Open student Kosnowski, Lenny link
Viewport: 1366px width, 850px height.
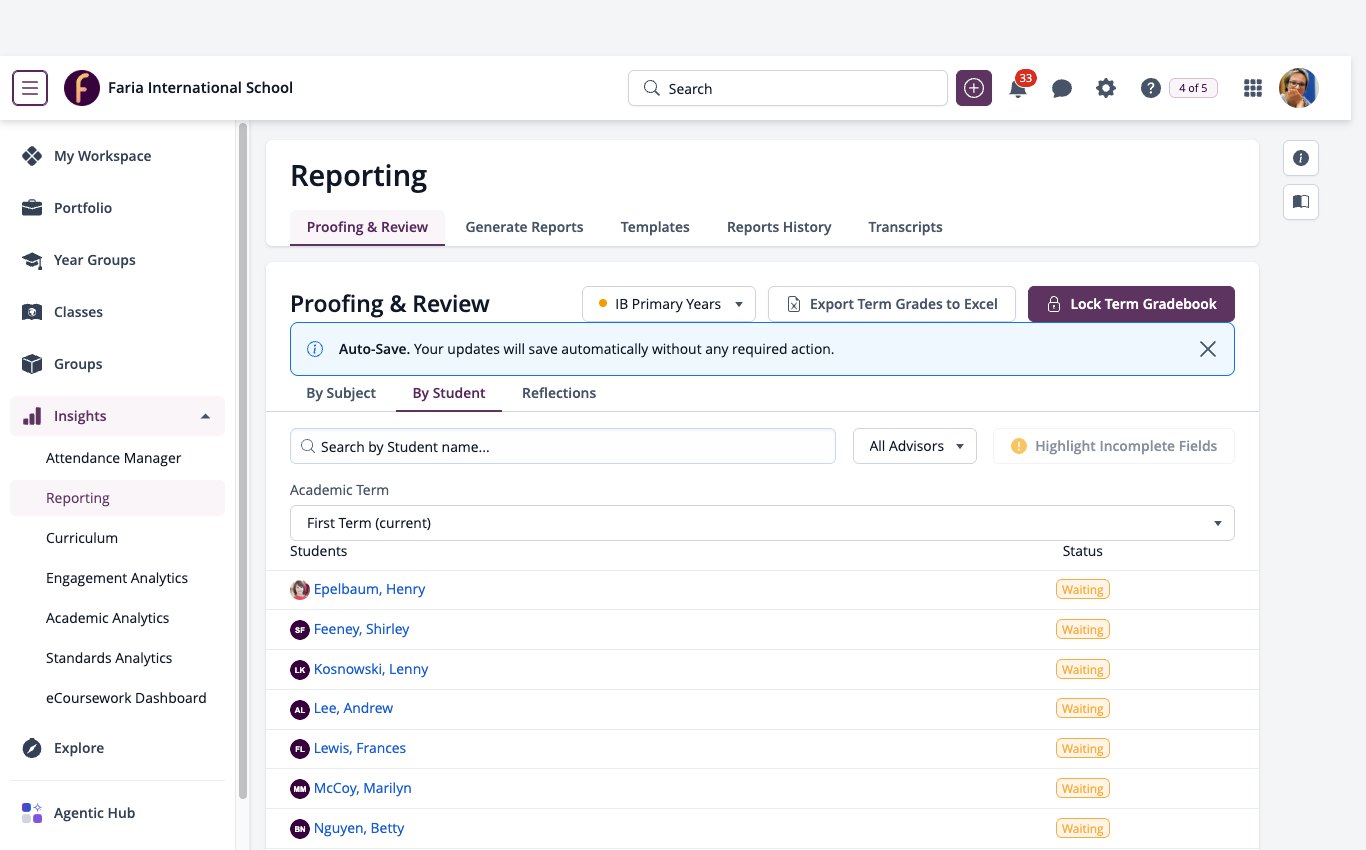click(x=371, y=669)
